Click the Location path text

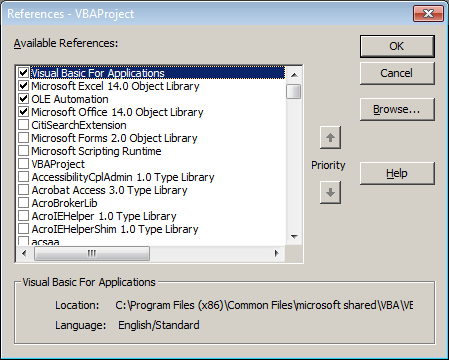coord(264,305)
